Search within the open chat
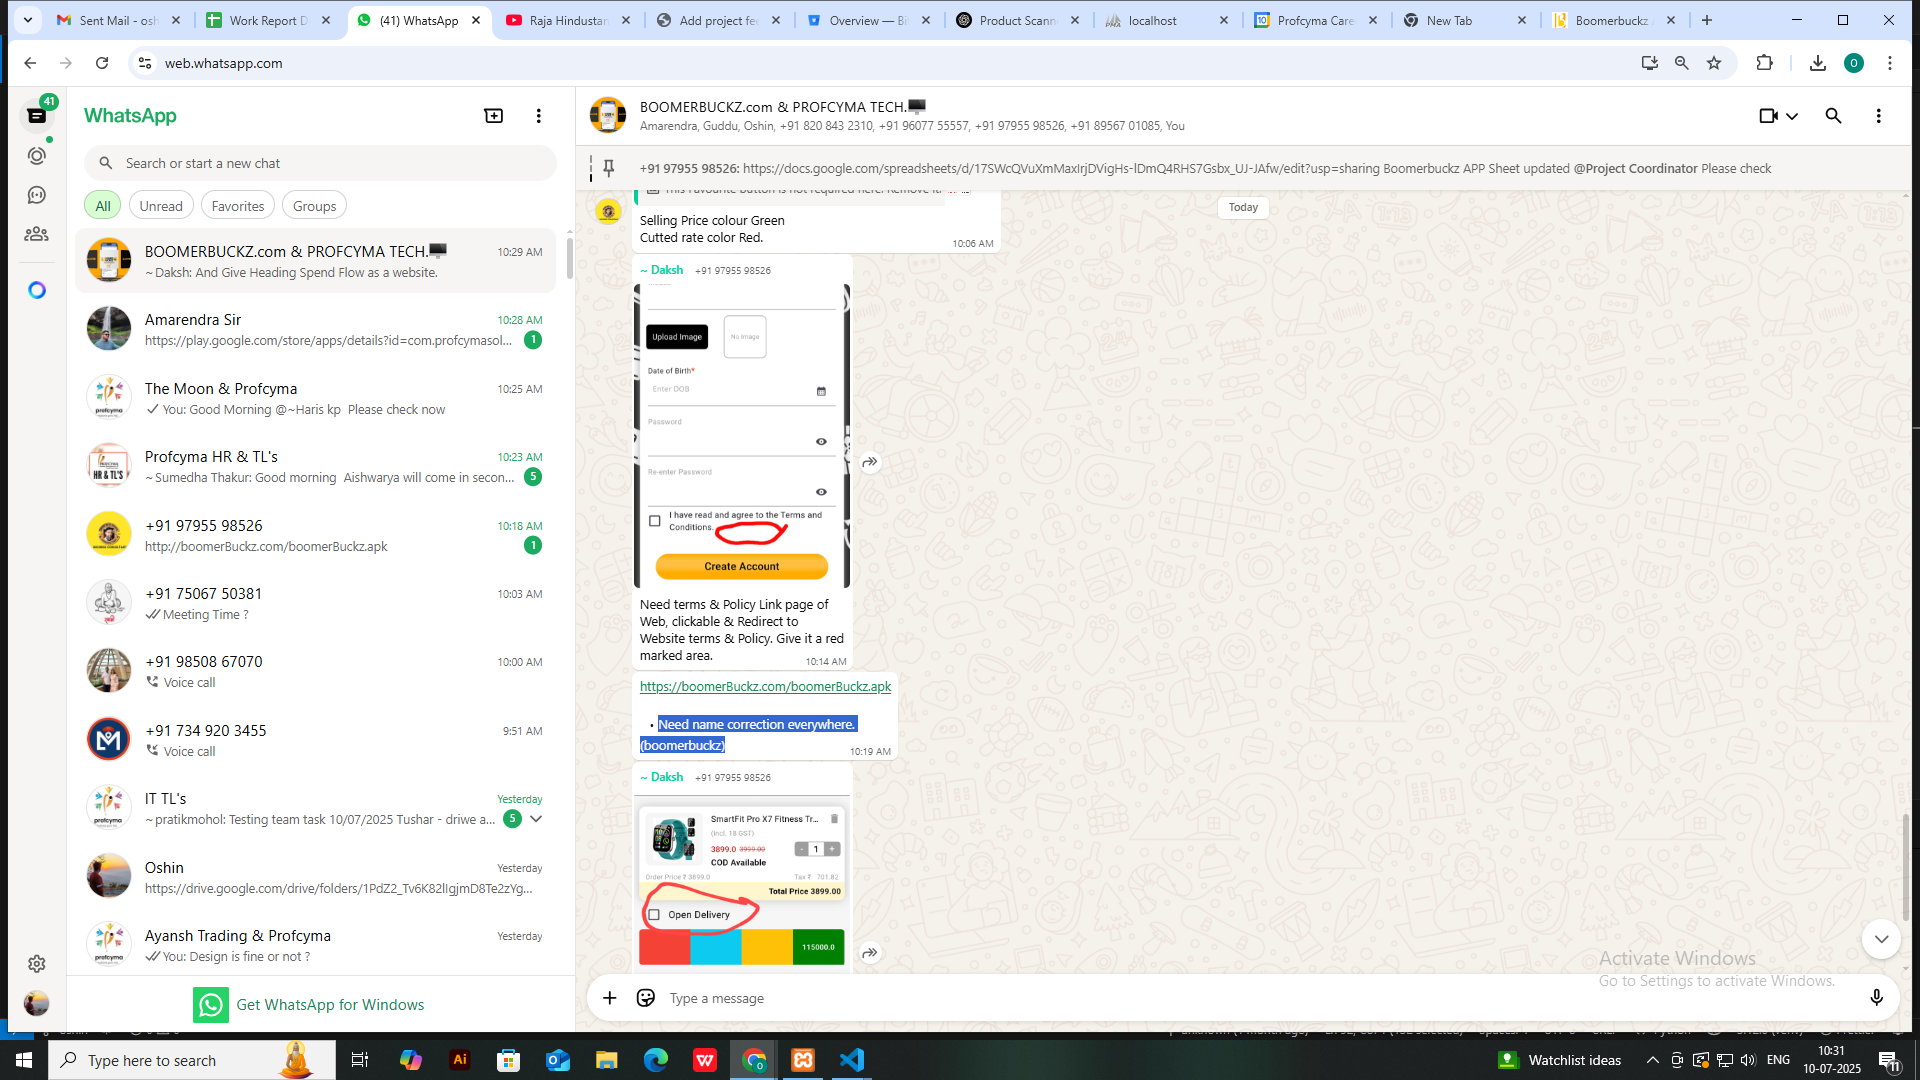1920x1080 pixels. coord(1833,116)
